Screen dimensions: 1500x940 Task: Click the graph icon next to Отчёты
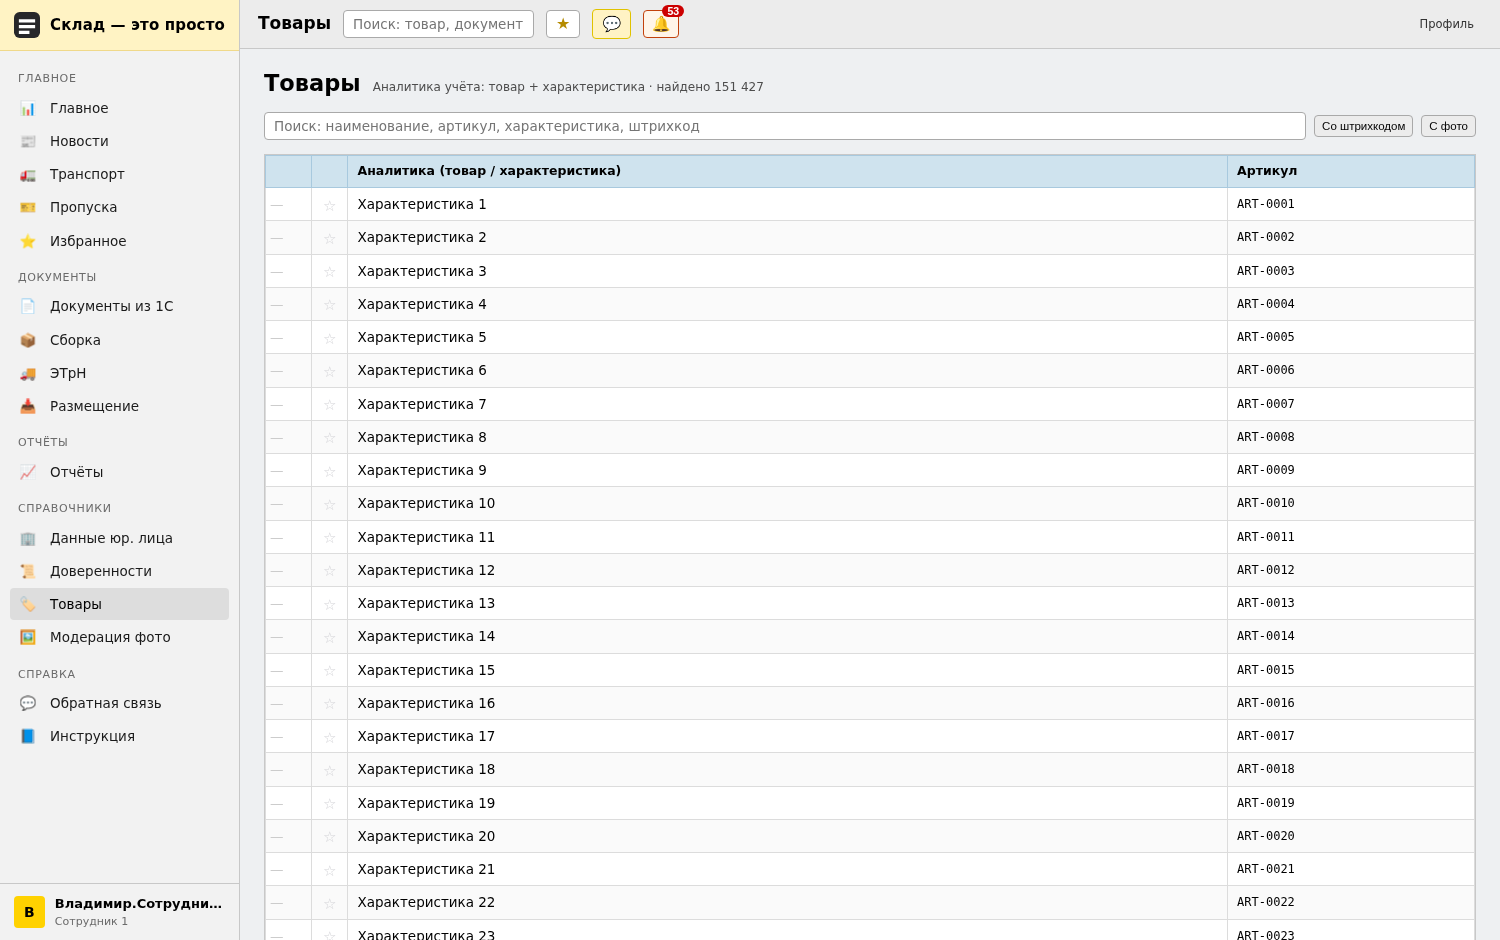pos(28,472)
